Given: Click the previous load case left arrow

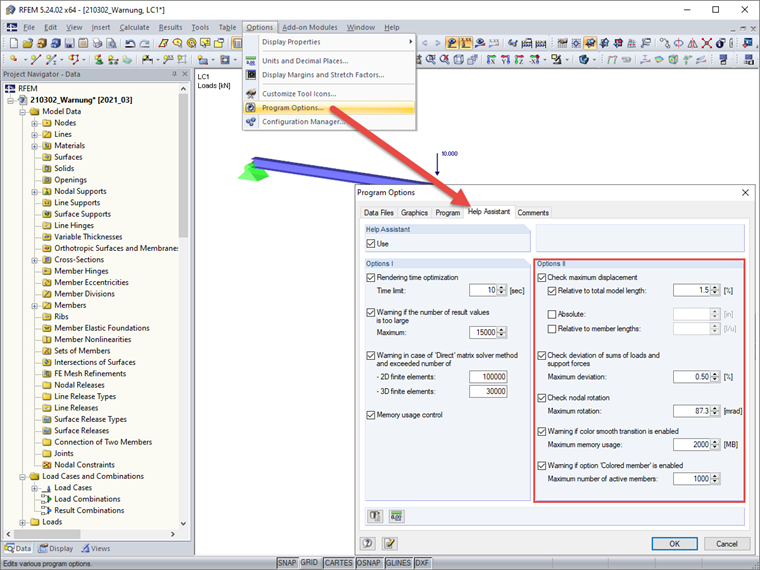Looking at the screenshot, I should [425, 44].
